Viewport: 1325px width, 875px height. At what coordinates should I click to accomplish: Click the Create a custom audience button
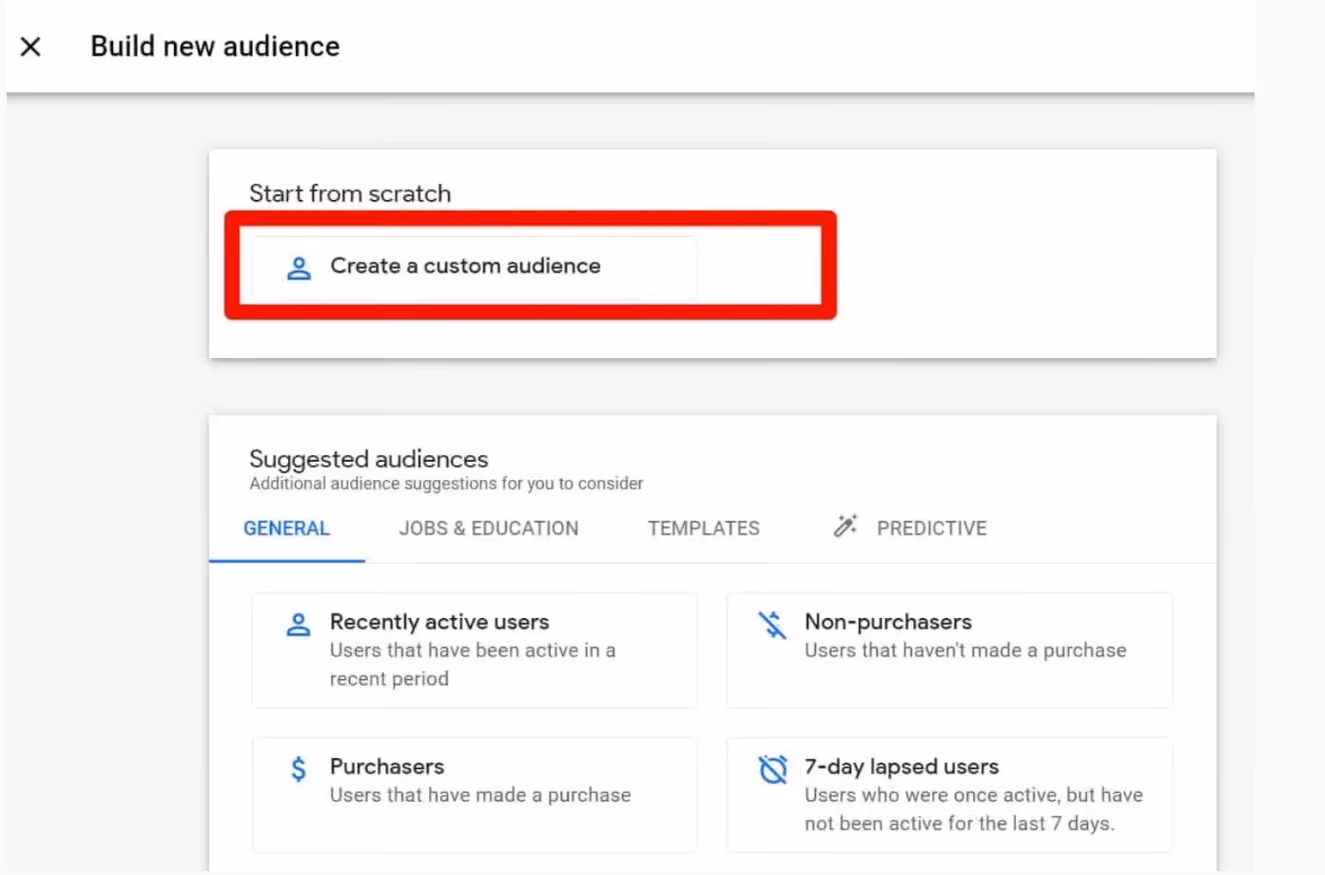point(474,267)
